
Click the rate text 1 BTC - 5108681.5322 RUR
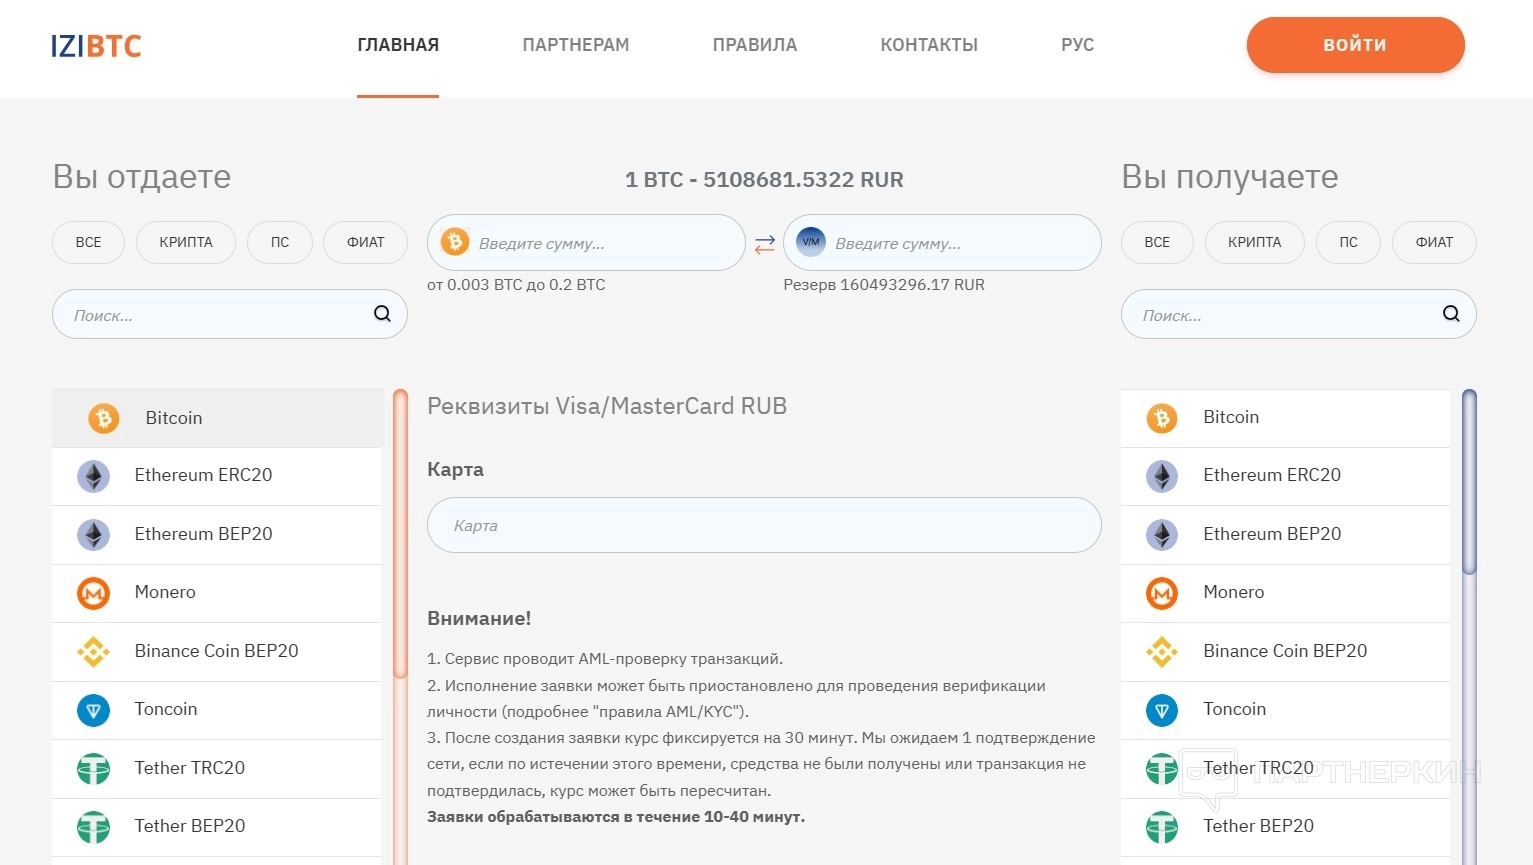click(764, 180)
